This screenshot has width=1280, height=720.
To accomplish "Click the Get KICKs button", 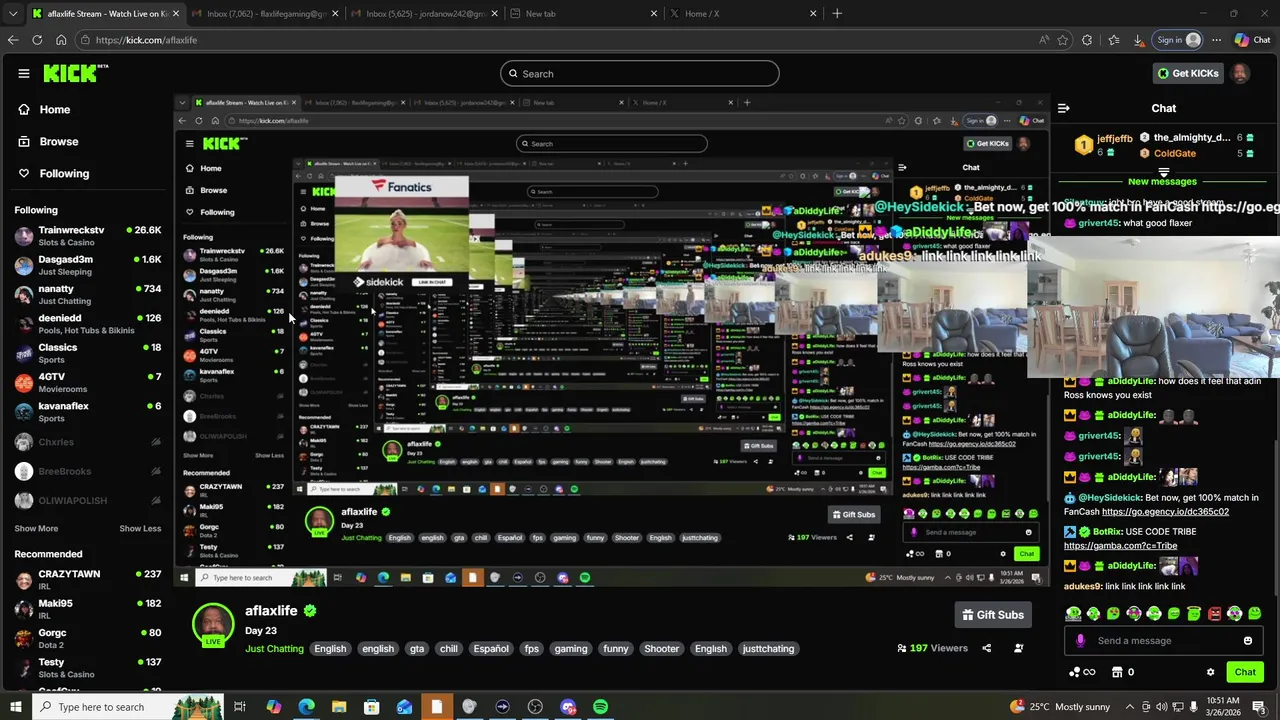I will (x=1187, y=73).
